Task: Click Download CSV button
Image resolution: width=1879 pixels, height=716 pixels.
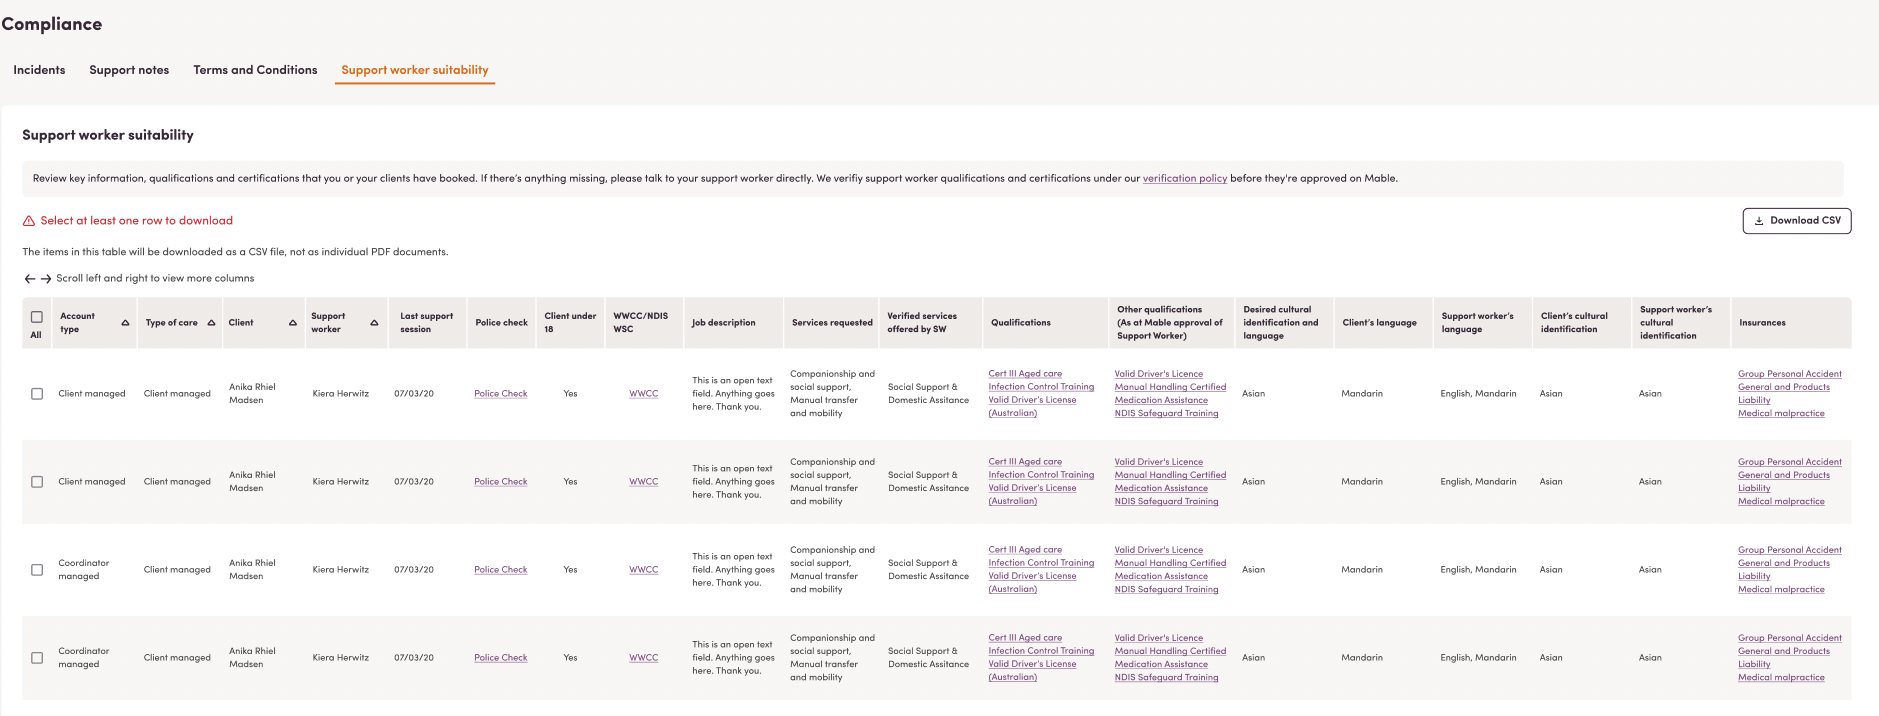Action: [1796, 221]
